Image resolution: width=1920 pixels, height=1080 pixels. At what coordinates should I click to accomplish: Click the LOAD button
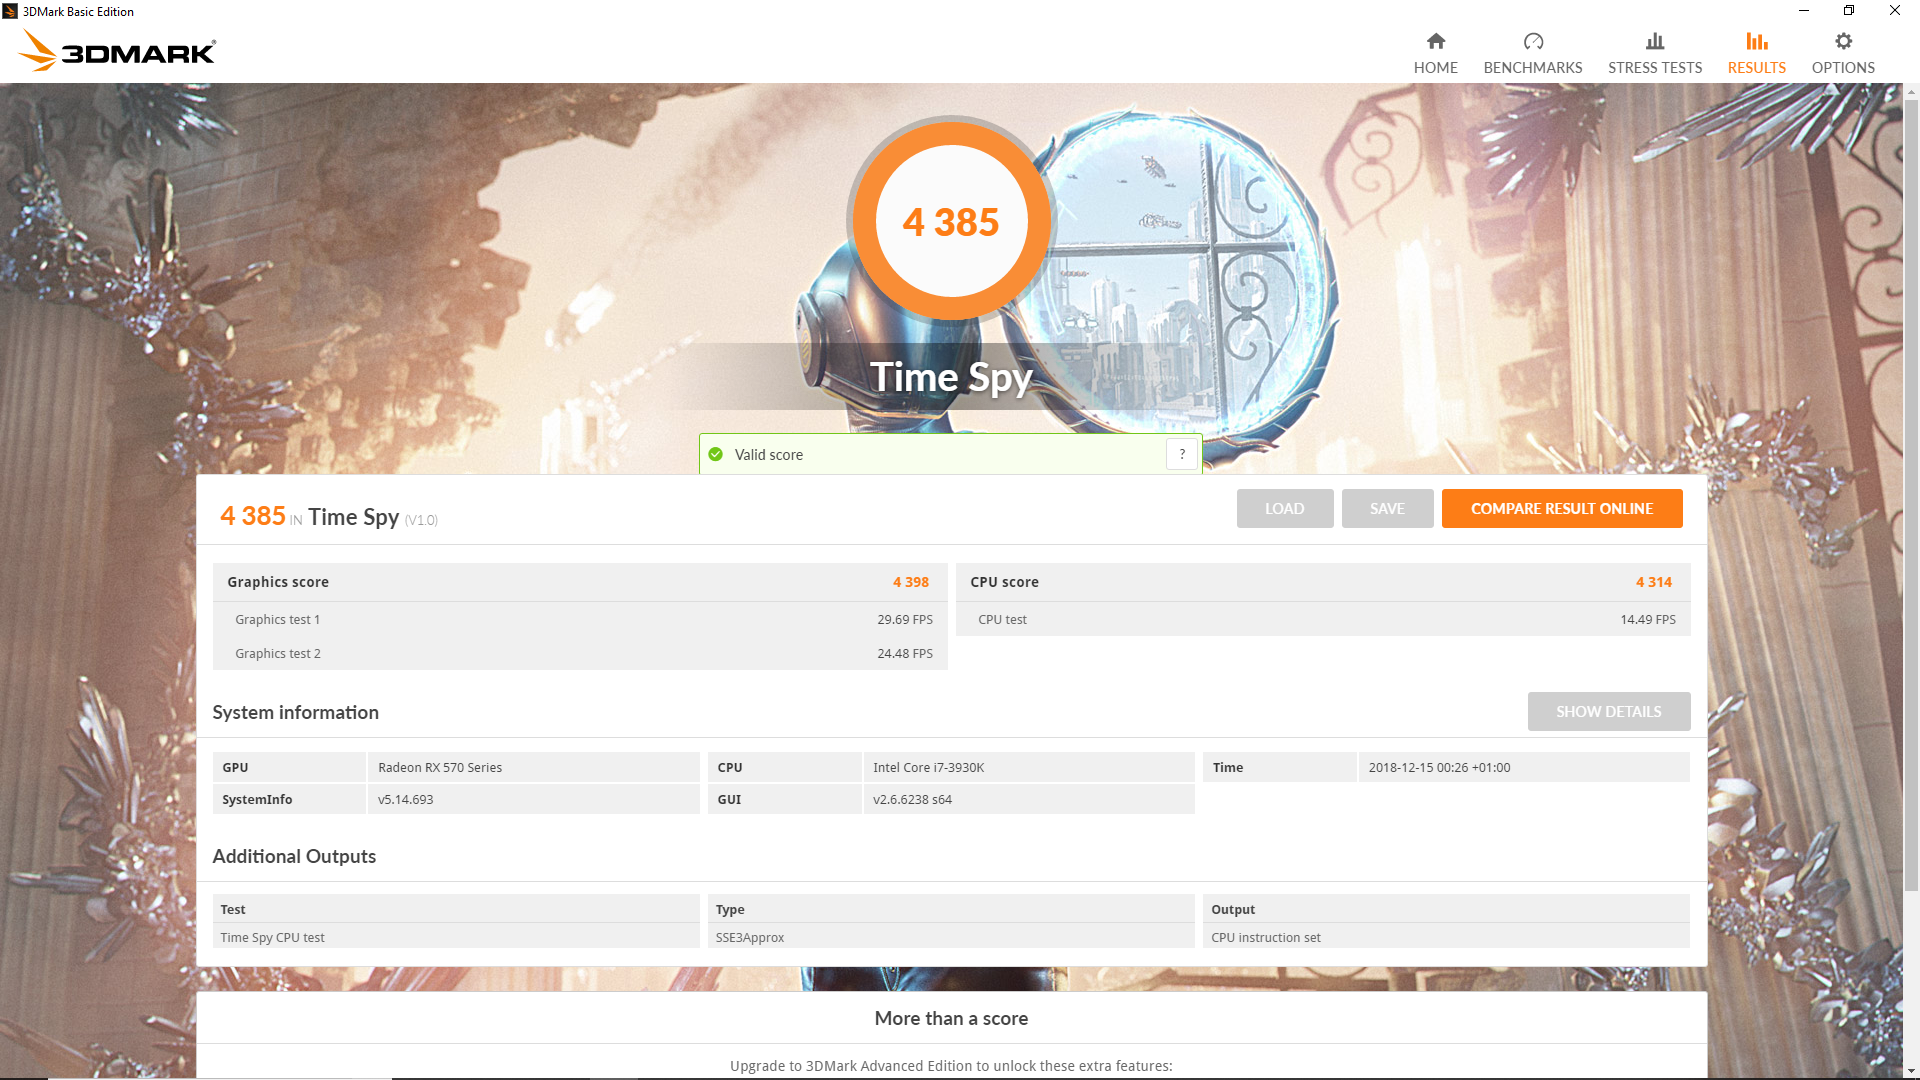coord(1285,508)
